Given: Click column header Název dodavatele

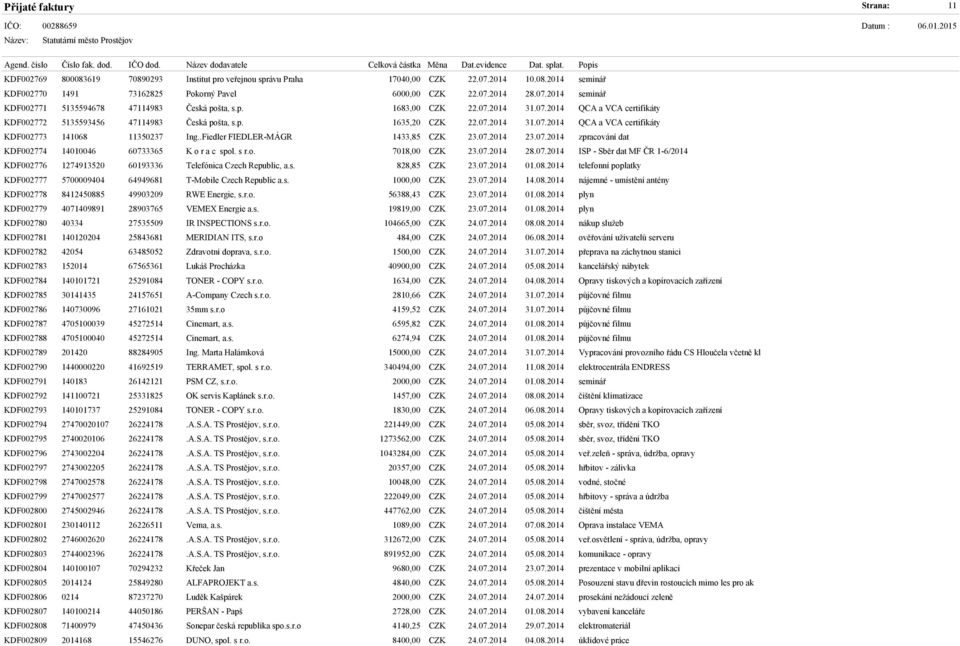Looking at the screenshot, I should 217,65.
